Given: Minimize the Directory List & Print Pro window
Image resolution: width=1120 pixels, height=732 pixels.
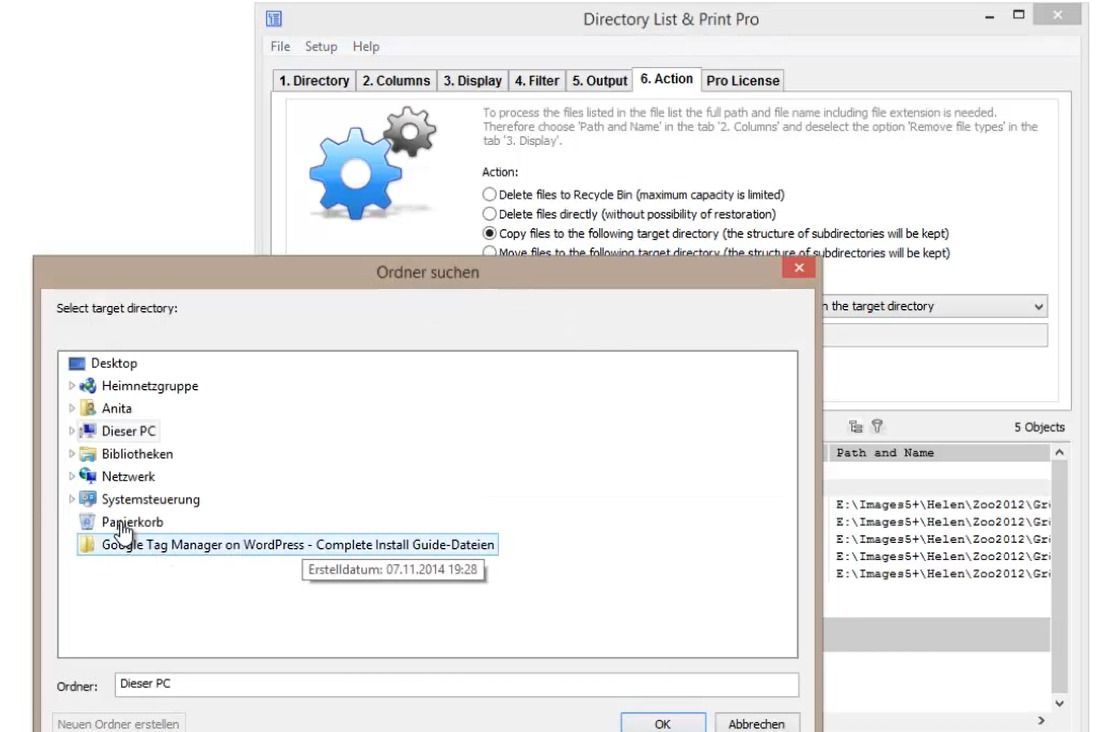Looking at the screenshot, I should (x=989, y=16).
